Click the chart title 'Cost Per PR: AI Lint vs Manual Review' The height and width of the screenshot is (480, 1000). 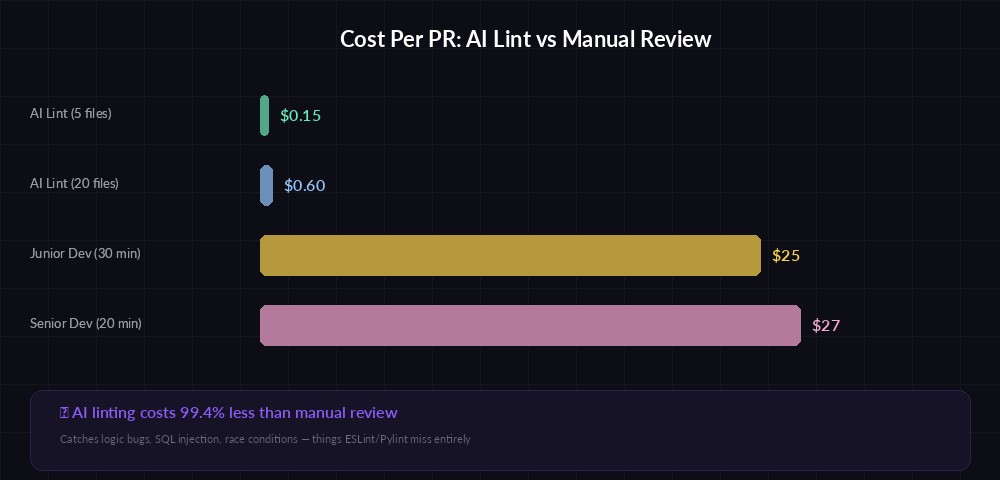(x=525, y=39)
